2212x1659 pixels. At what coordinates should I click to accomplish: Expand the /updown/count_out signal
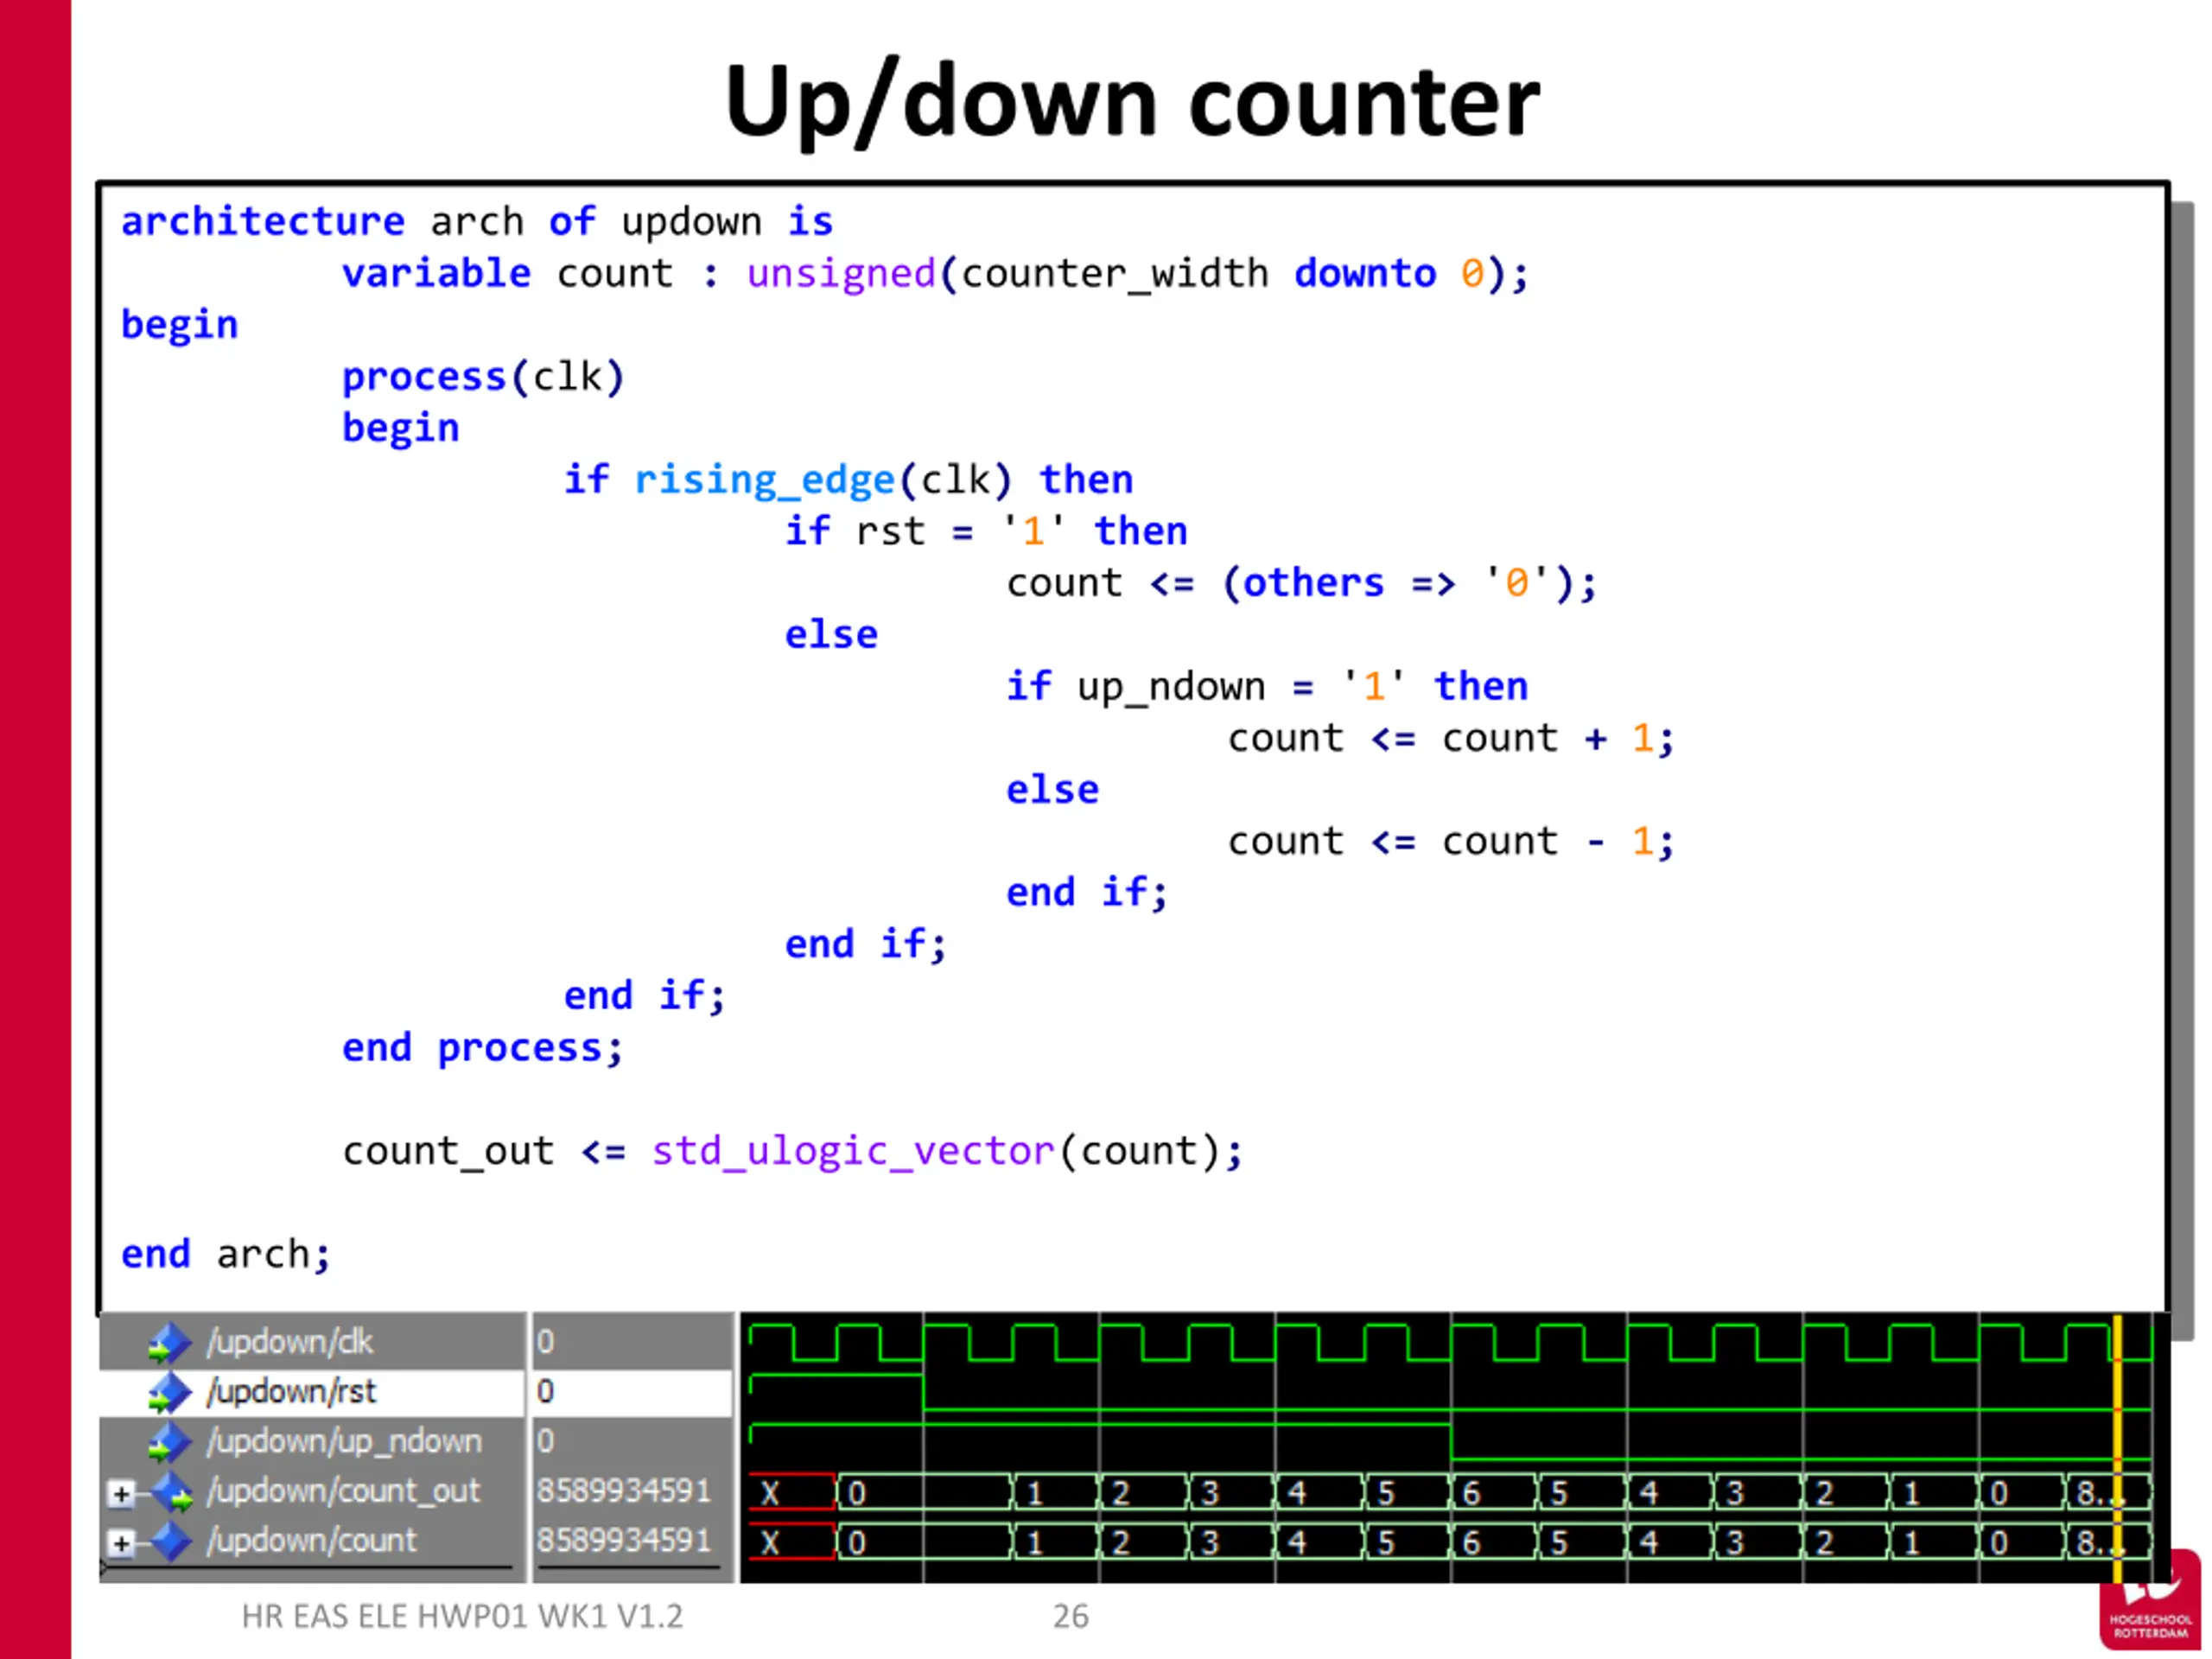[x=121, y=1494]
